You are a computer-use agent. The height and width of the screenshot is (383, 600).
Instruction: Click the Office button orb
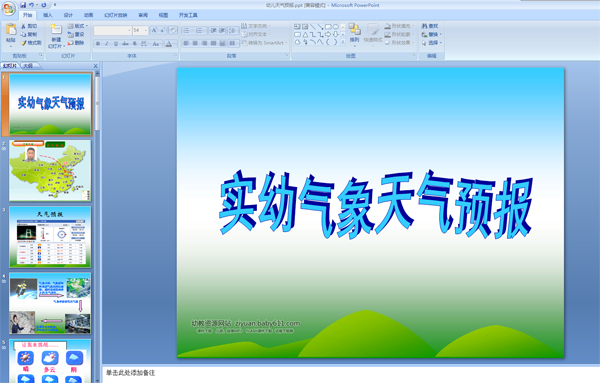pos(8,8)
